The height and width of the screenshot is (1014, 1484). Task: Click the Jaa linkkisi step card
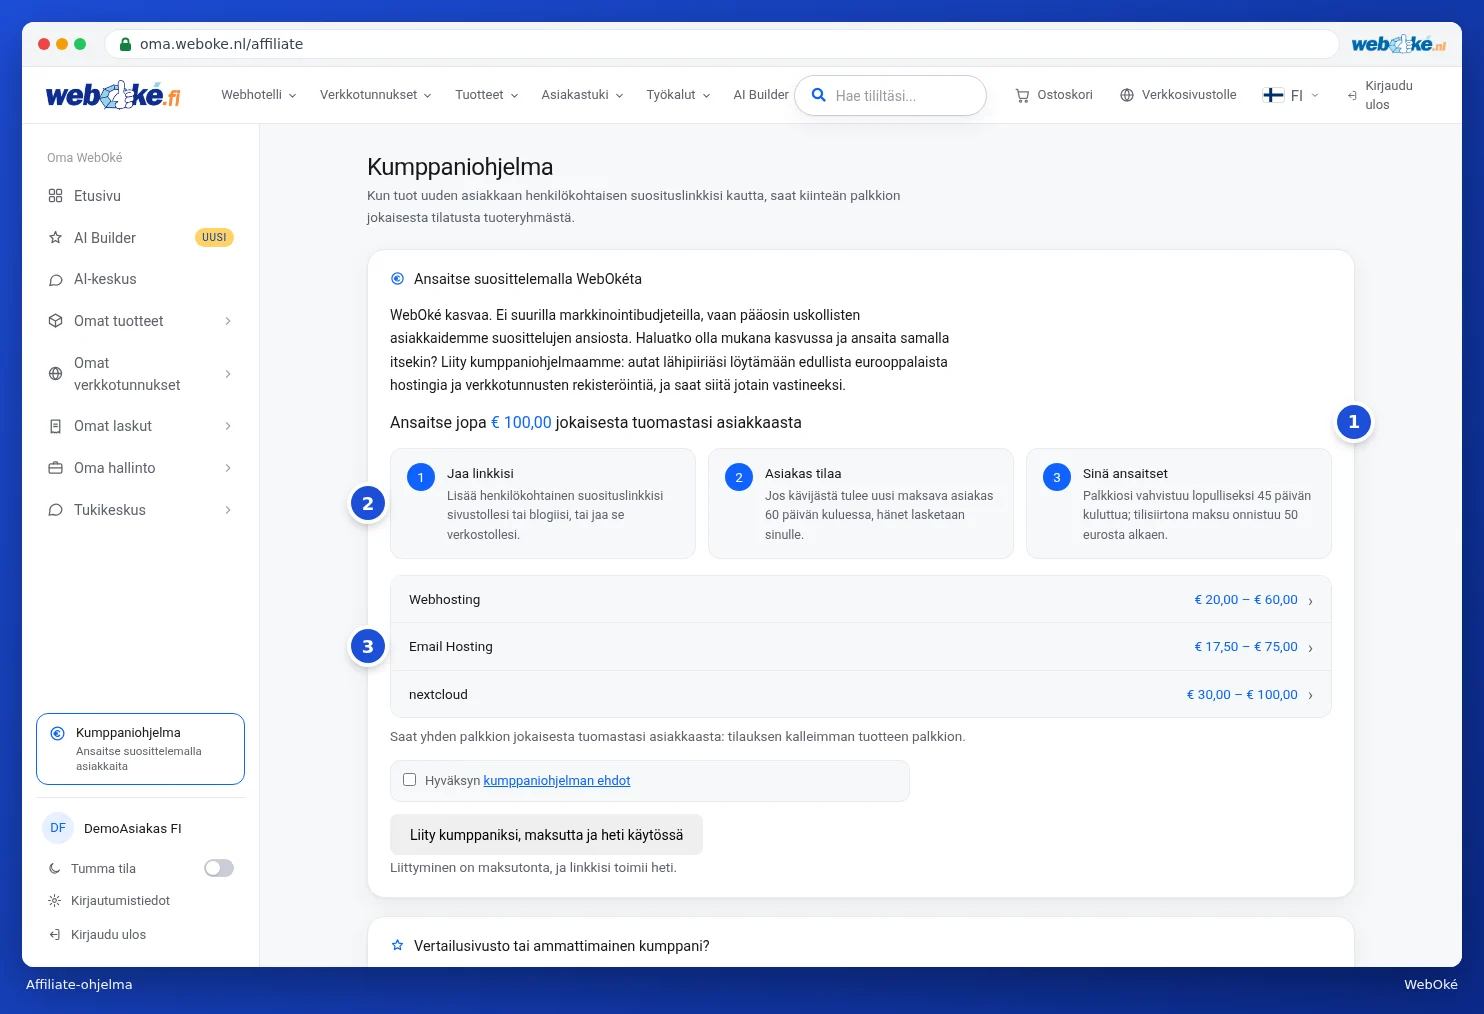[x=543, y=503]
